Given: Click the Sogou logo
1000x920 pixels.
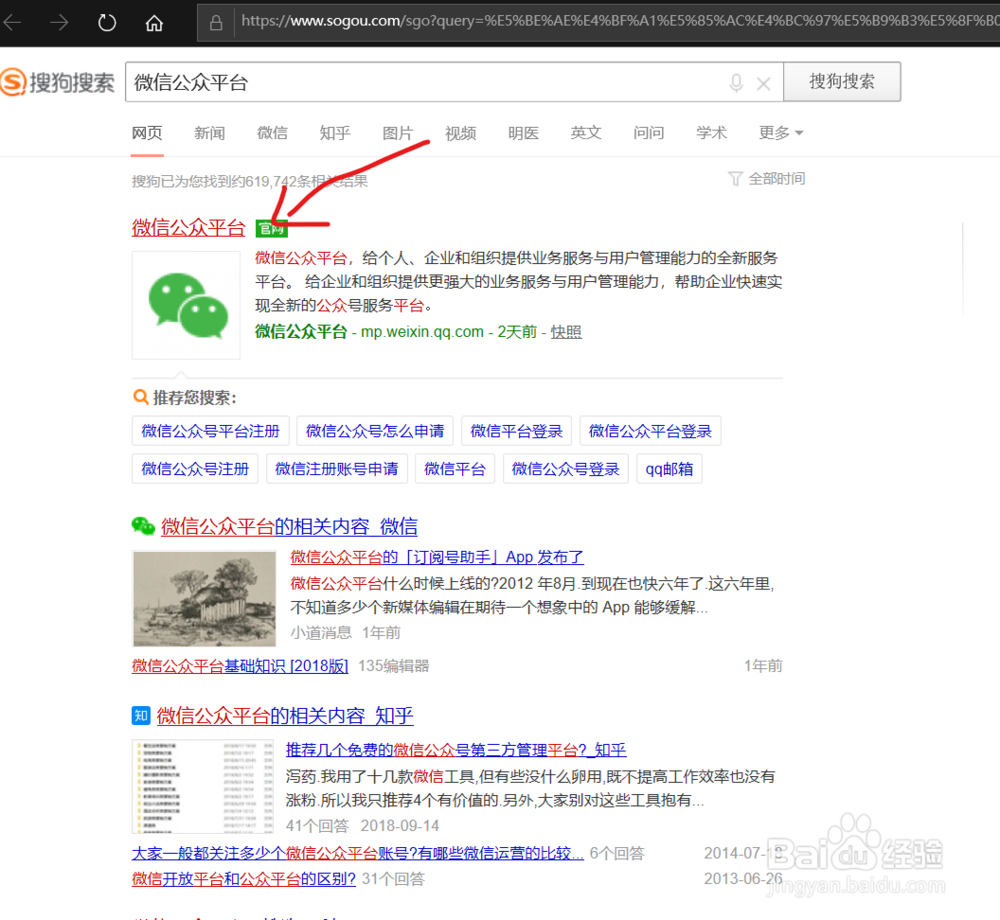Looking at the screenshot, I should 58,82.
